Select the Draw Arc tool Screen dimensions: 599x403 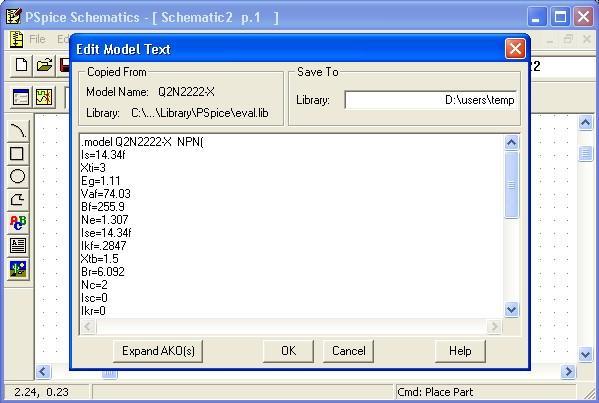17,130
